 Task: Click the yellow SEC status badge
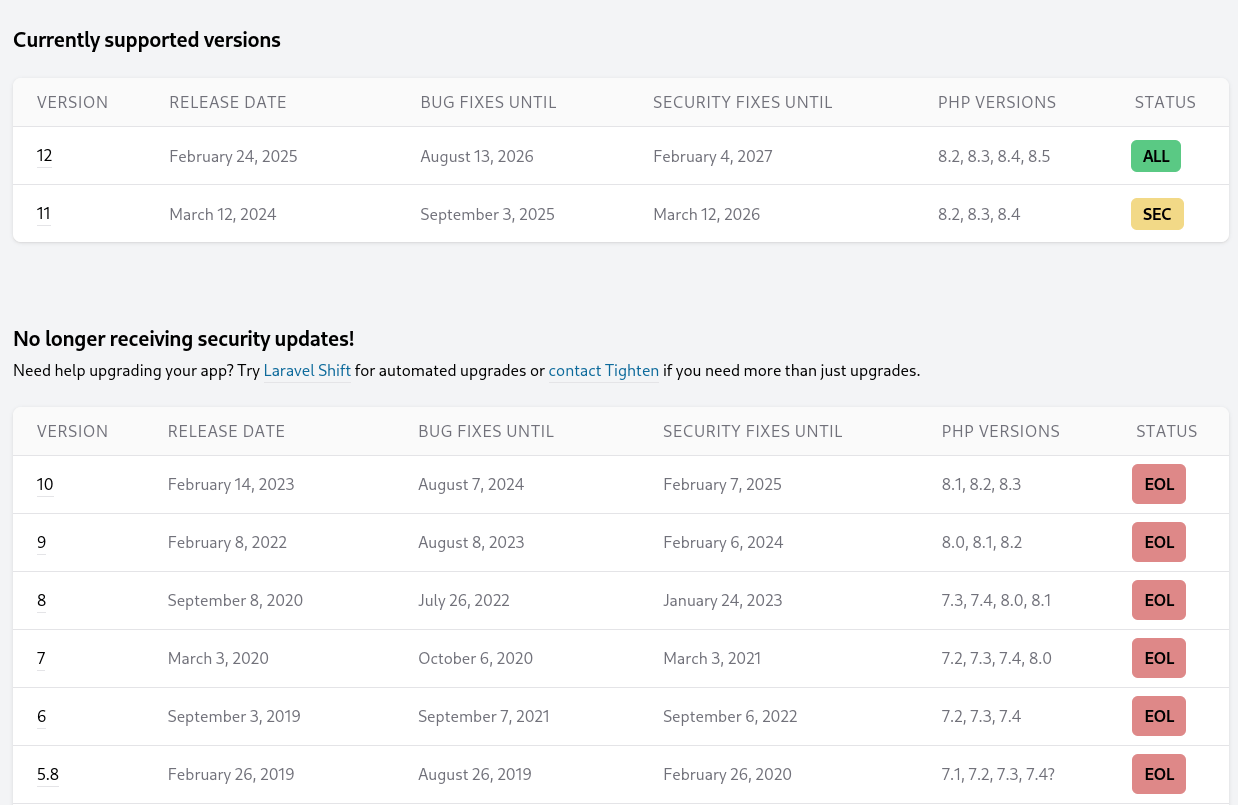coord(1157,214)
